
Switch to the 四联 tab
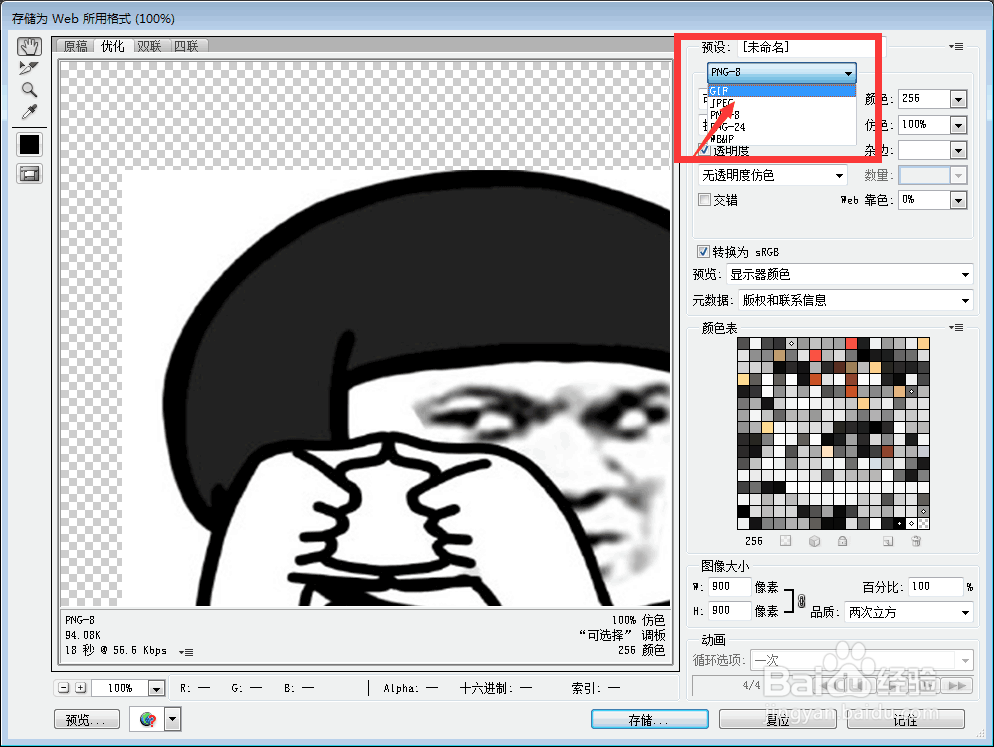186,46
